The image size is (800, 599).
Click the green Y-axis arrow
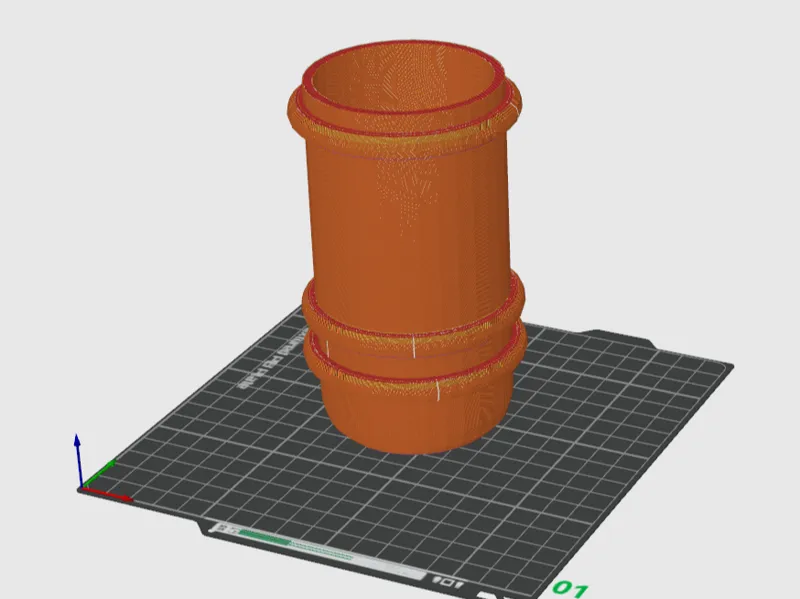point(99,472)
